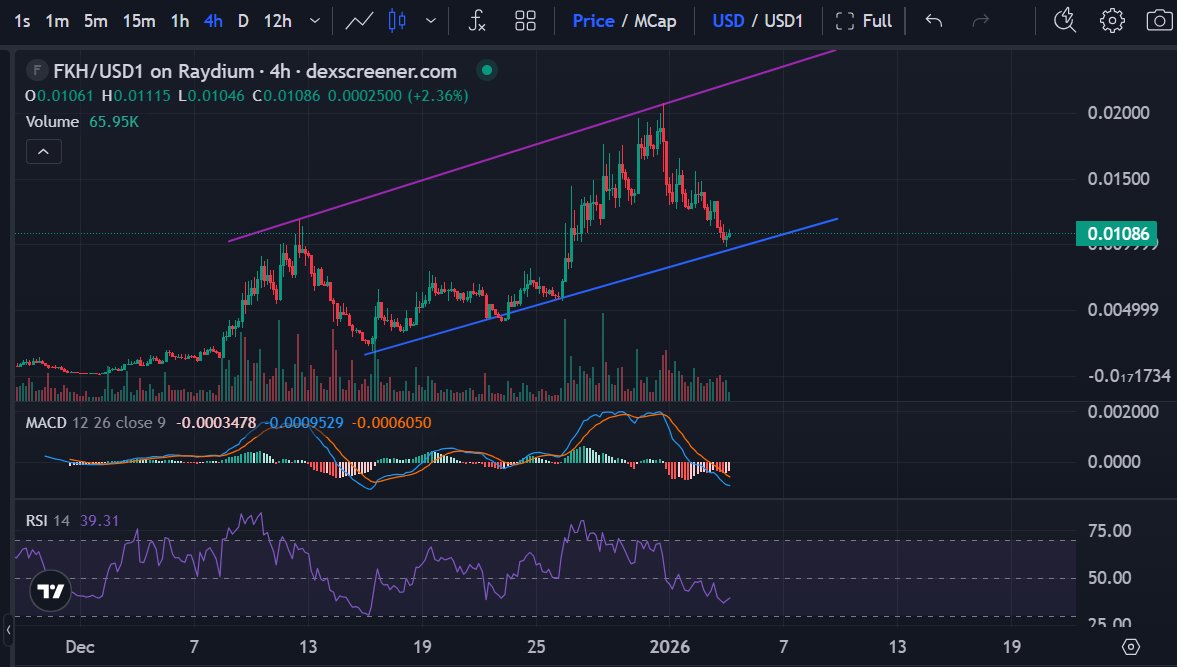Toggle chart to Price mode

point(593,21)
